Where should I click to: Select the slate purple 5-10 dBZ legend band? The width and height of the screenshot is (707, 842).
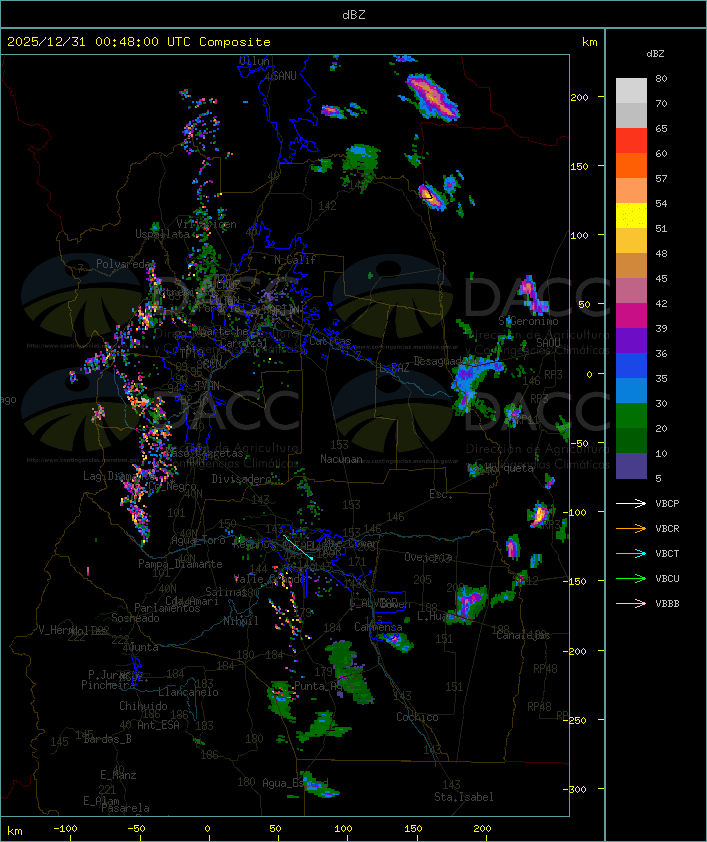631,466
